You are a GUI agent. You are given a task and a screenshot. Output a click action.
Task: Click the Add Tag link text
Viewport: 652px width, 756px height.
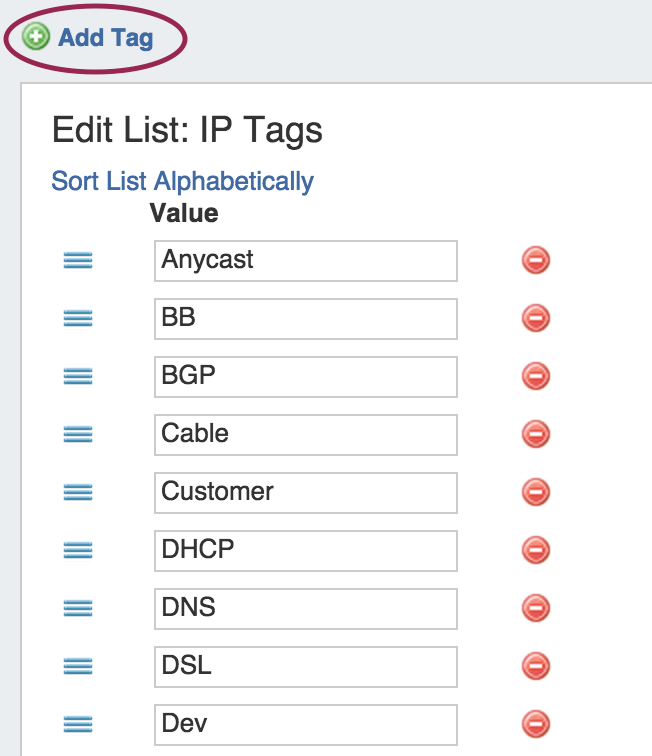105,38
